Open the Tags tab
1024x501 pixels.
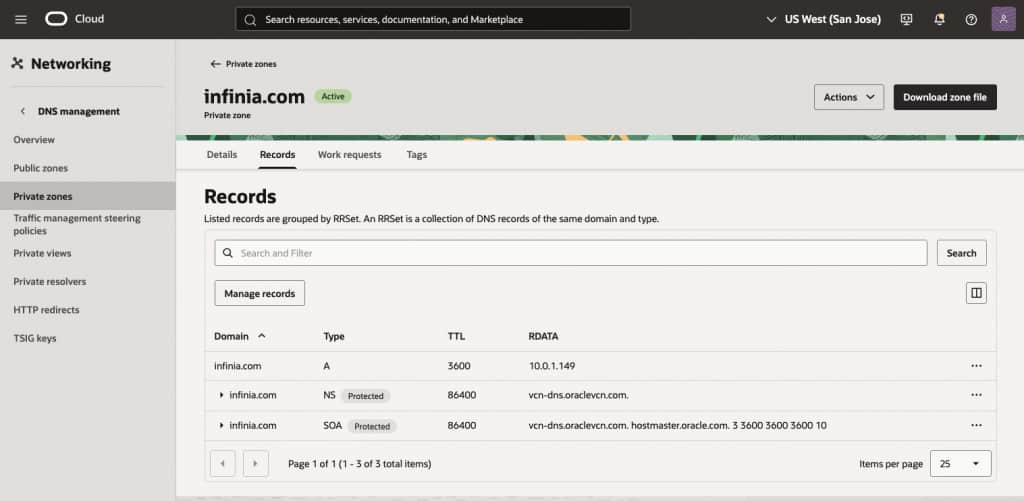pos(417,155)
